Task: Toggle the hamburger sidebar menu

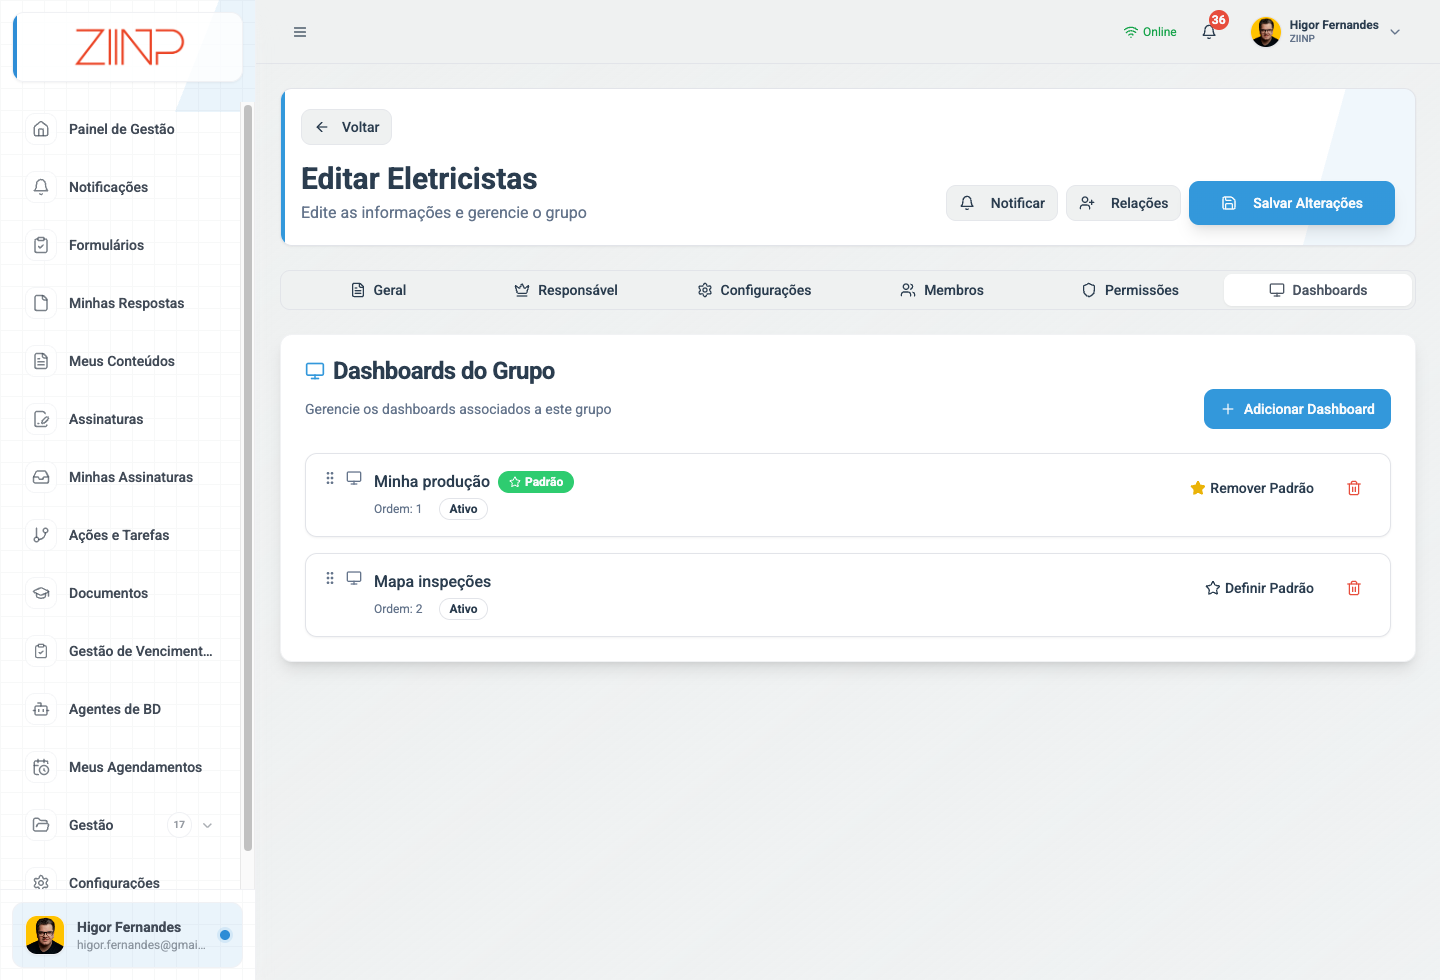Action: point(300,32)
